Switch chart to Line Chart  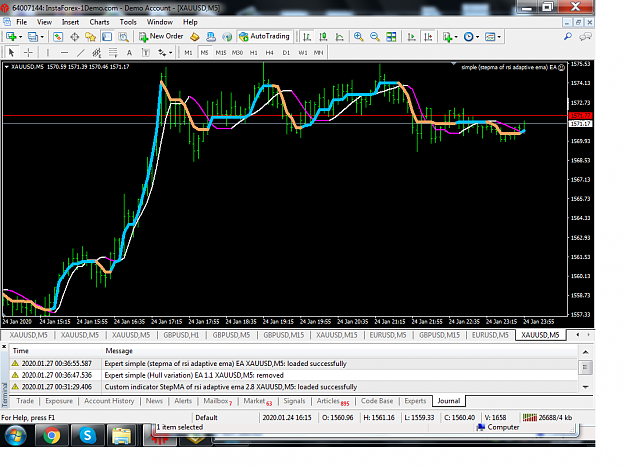click(340, 37)
